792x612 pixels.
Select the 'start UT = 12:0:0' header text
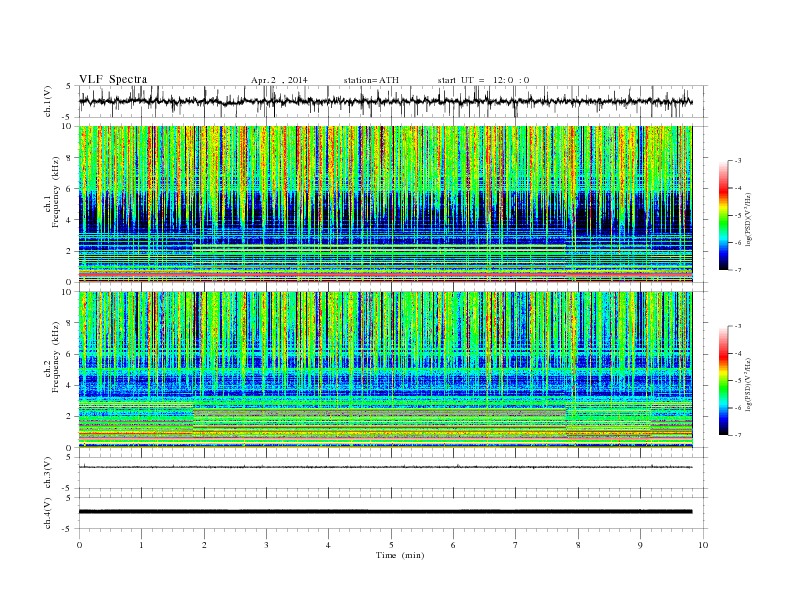[x=483, y=80]
